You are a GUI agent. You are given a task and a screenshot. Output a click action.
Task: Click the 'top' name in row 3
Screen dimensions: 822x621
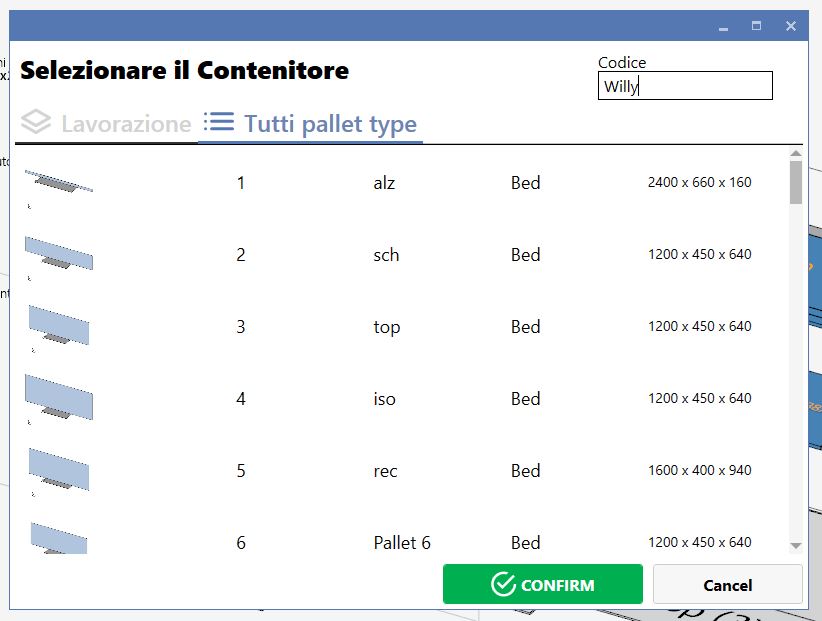pos(387,327)
